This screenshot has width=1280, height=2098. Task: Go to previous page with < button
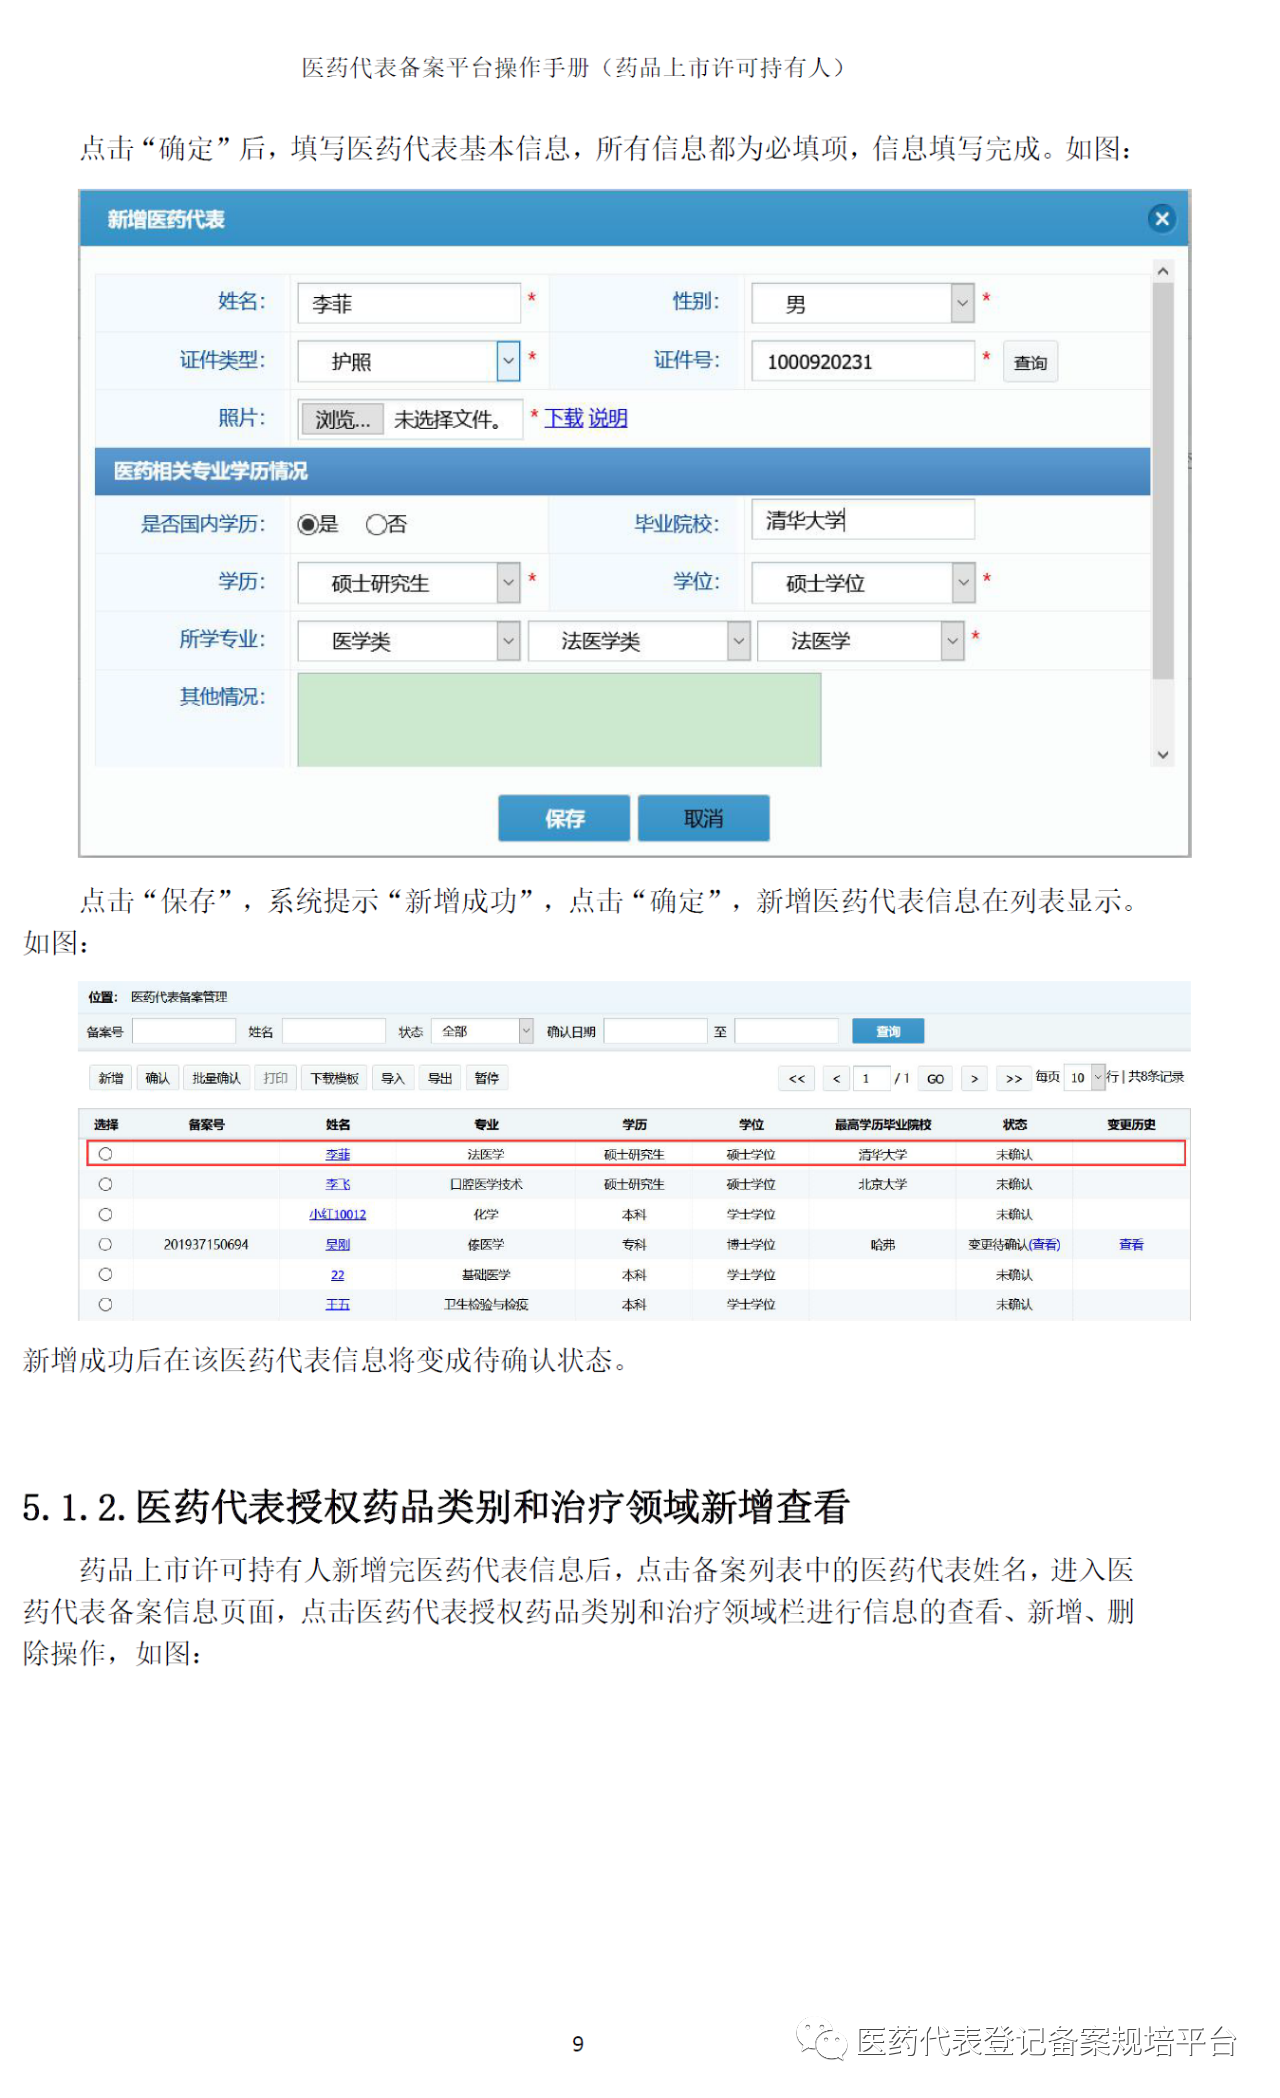pos(836,1078)
